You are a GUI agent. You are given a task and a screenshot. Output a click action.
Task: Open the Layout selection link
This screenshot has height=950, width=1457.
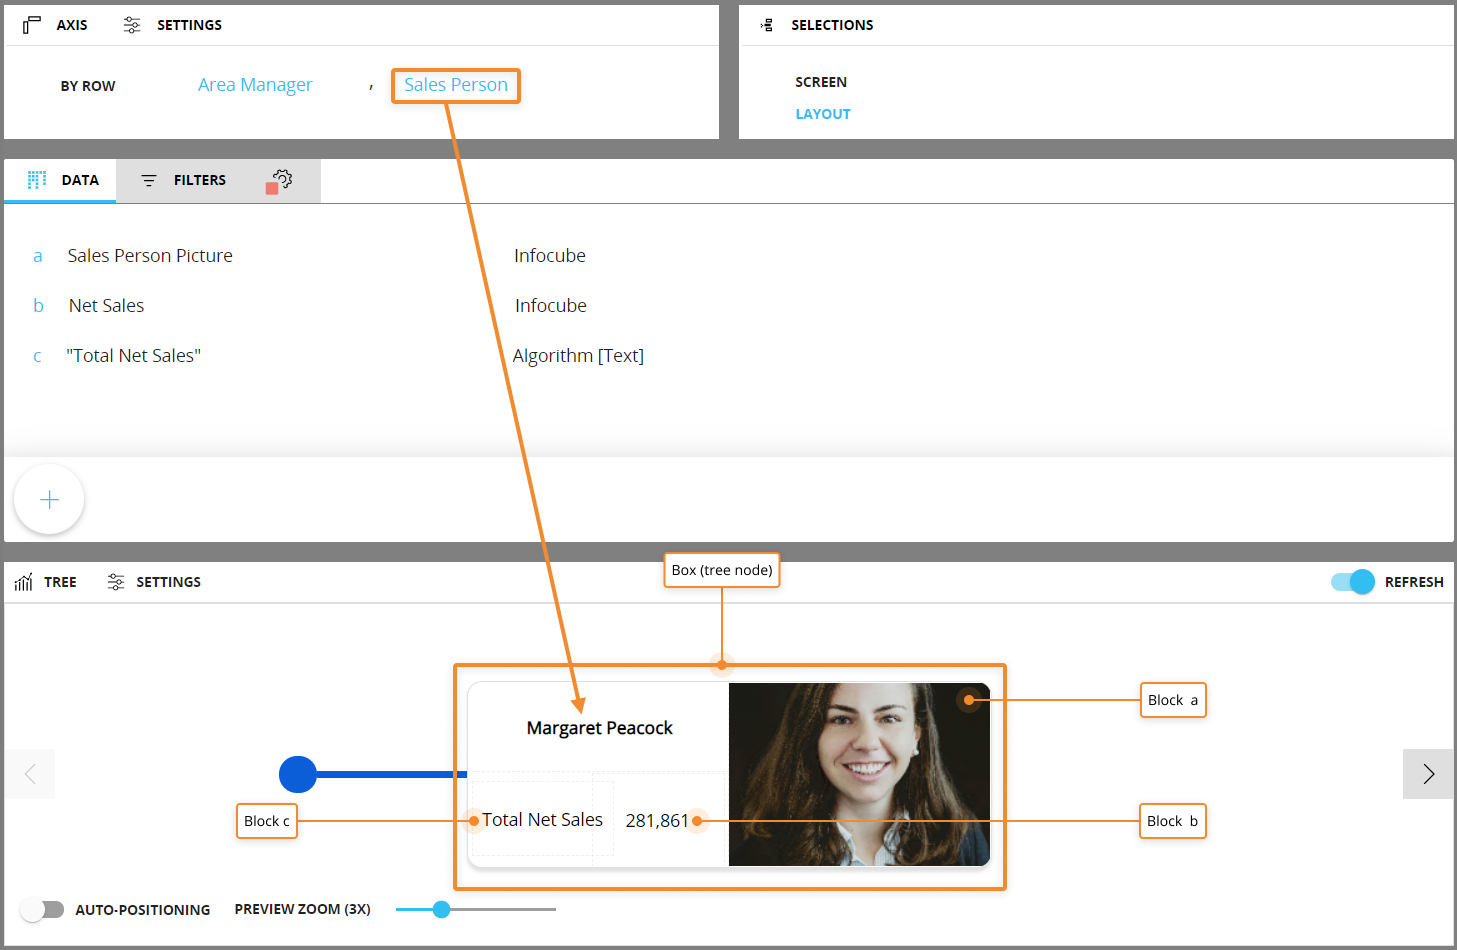[823, 114]
